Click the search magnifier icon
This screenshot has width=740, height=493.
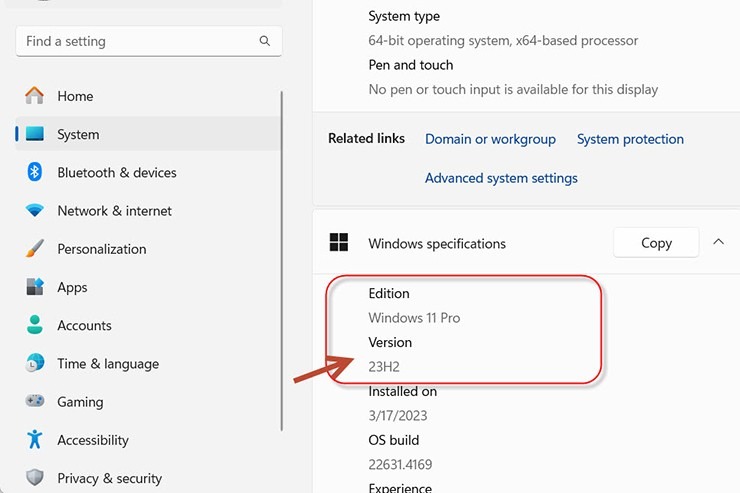(265, 41)
